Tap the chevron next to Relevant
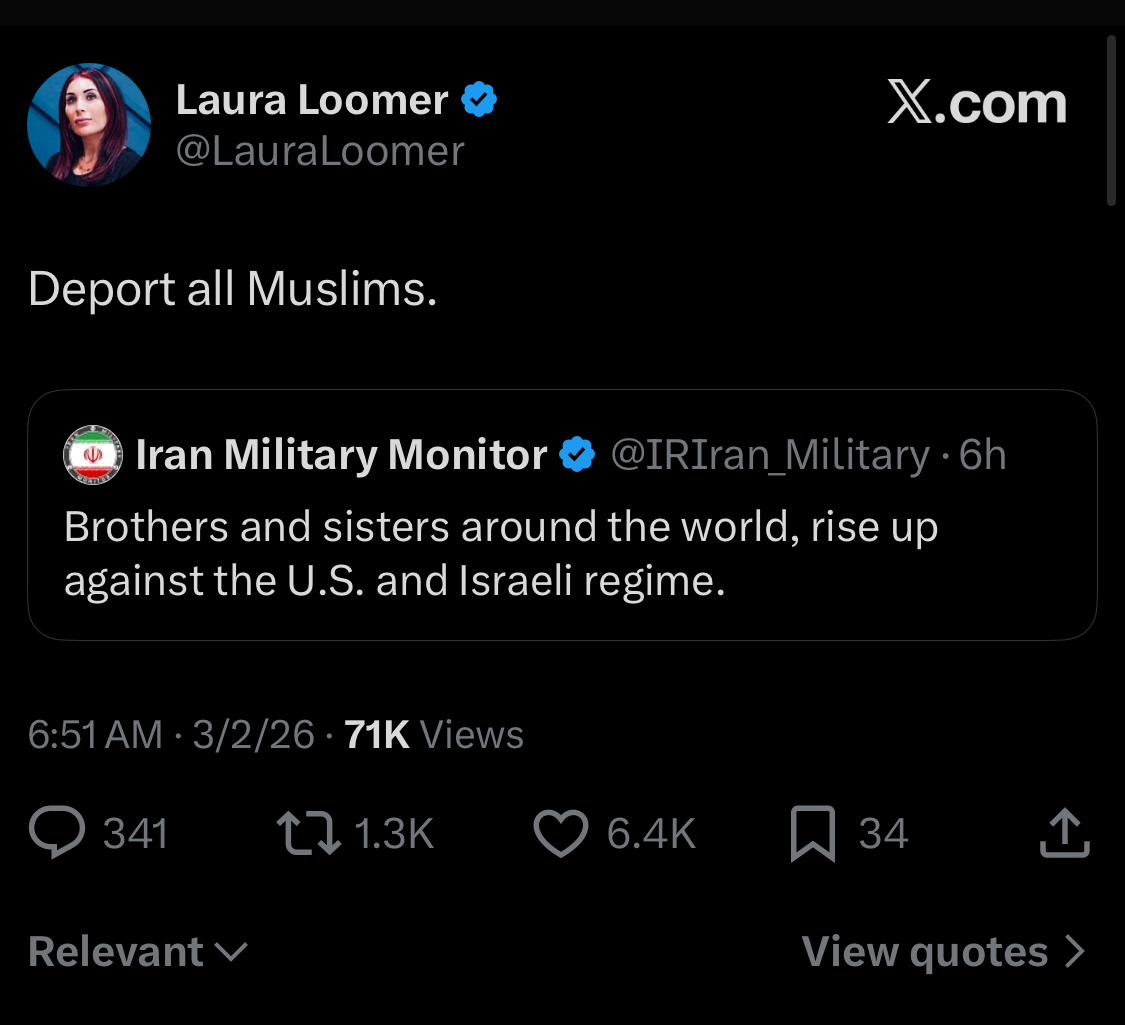Viewport: 1125px width, 1025px height. click(231, 952)
